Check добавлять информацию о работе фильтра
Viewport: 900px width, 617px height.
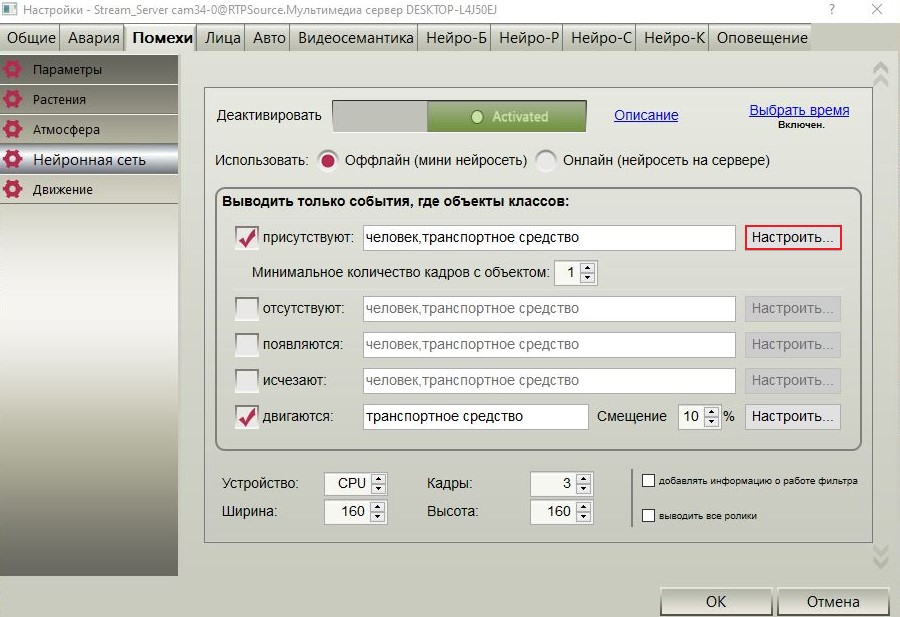[648, 480]
